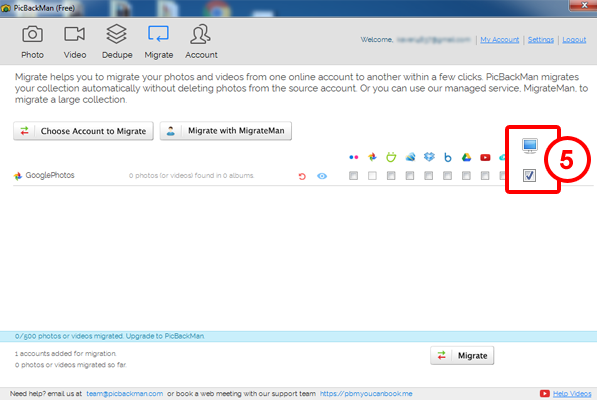597x400 pixels.
Task: Select the Migrate section
Action: click(x=159, y=42)
